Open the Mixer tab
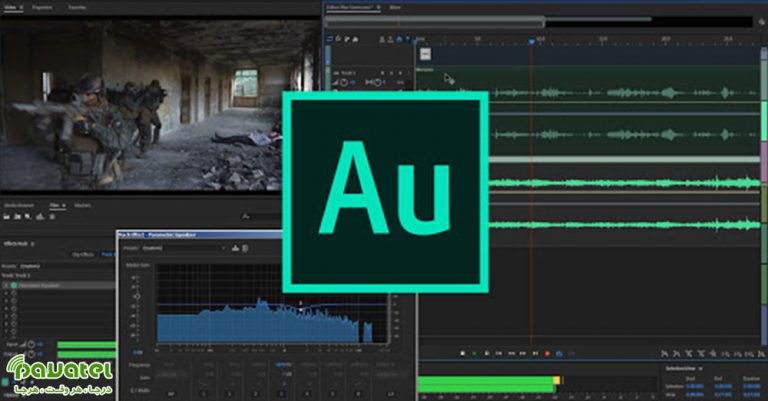Screen dimensions: 768x401 pyautogui.click(x=395, y=7)
